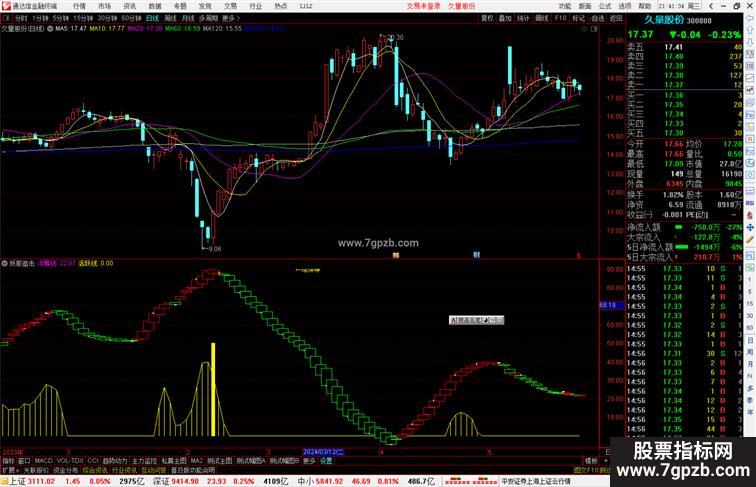
Task: Click the 交易未登录 login link
Action: pos(423,6)
